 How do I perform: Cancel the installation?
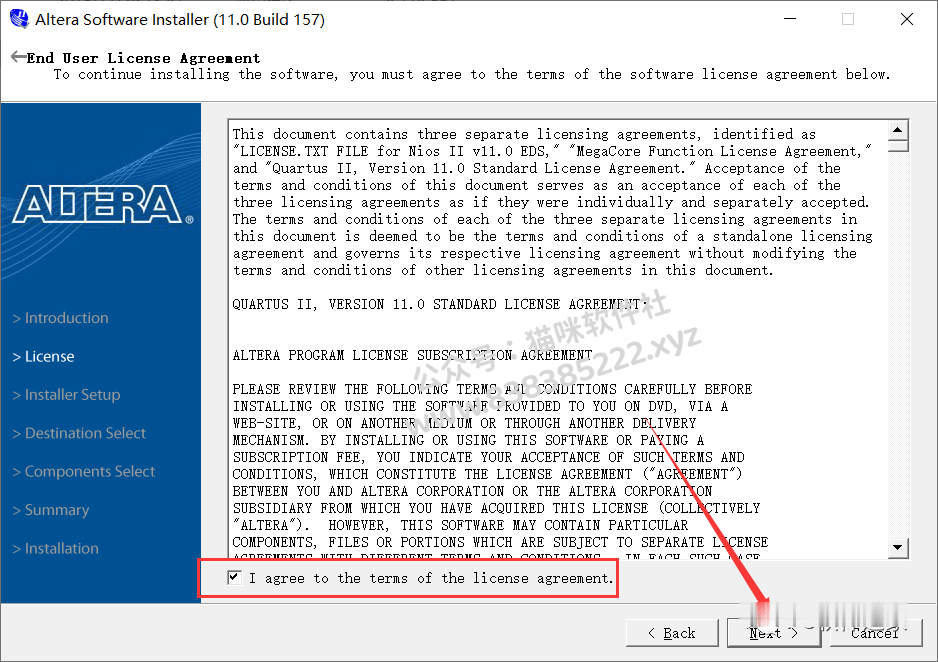876,633
